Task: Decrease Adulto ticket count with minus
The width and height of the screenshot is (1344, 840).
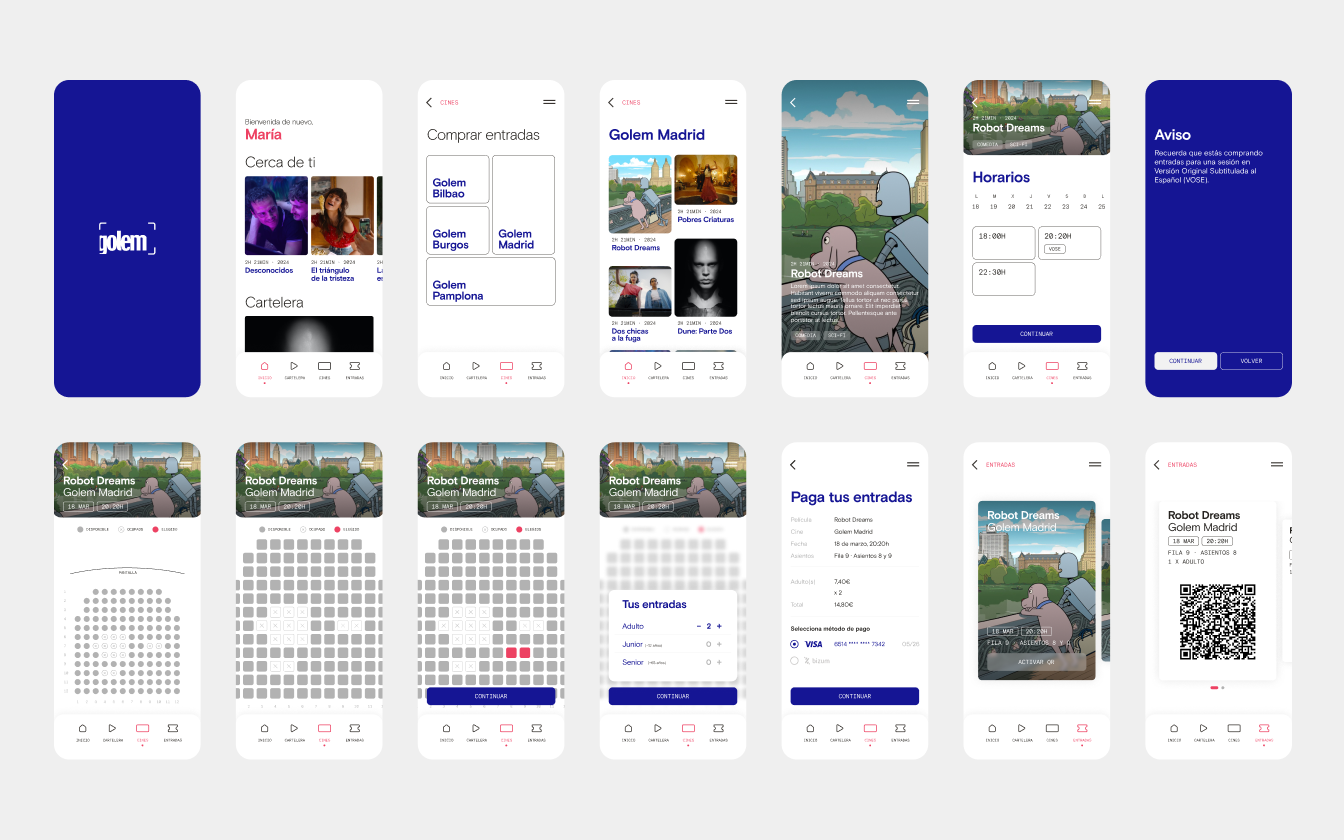Action: click(698, 626)
